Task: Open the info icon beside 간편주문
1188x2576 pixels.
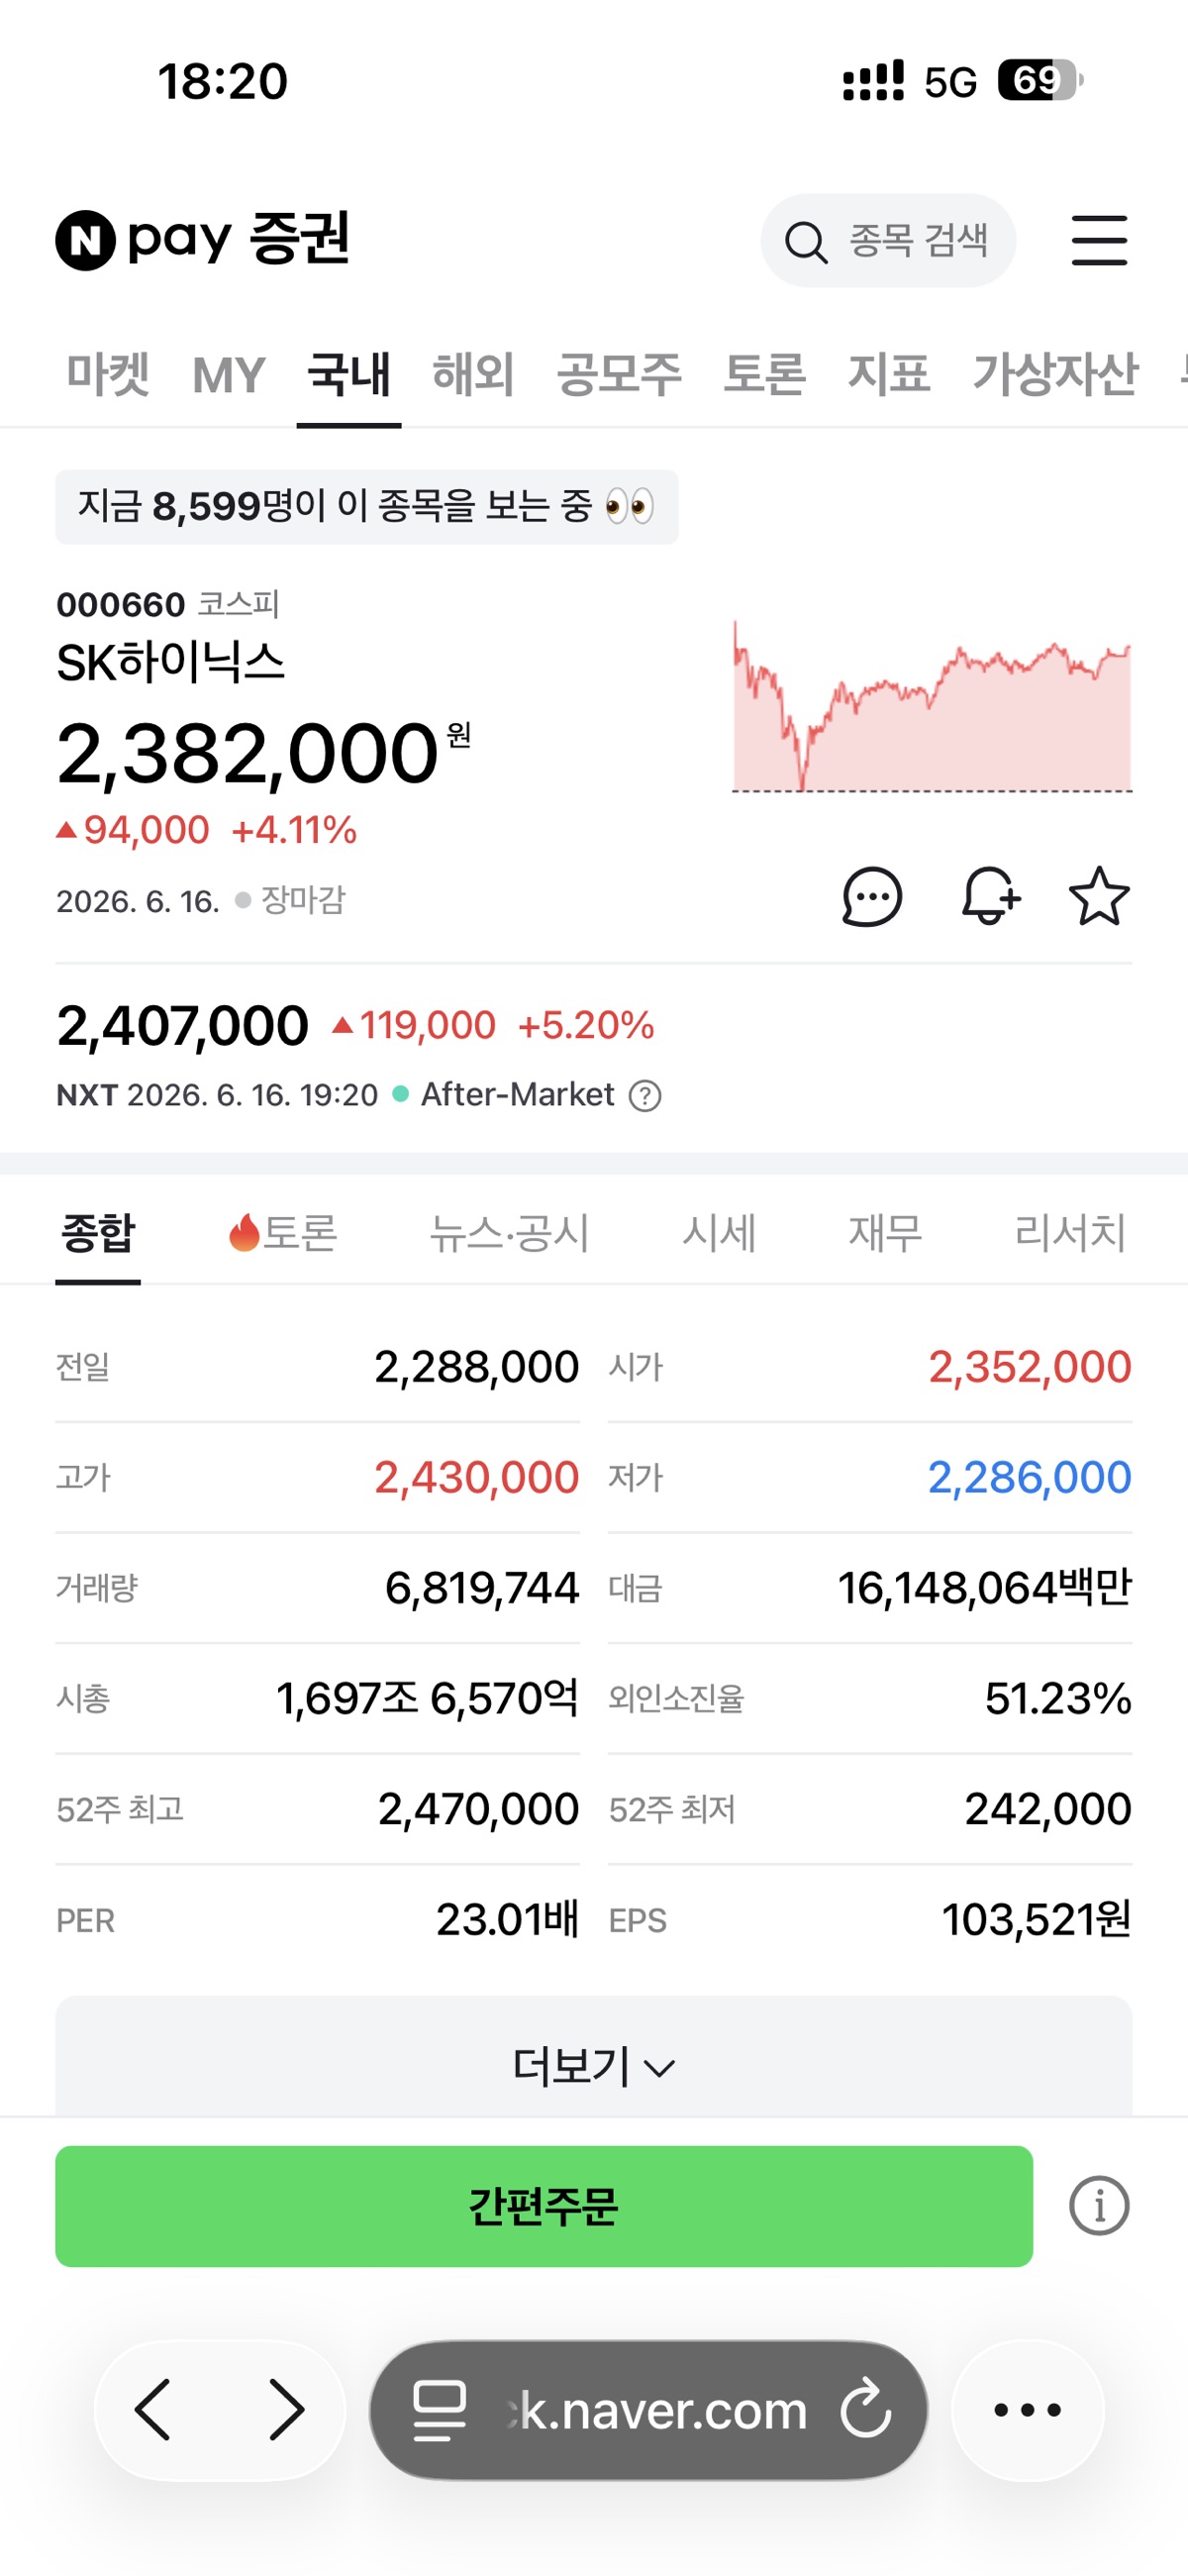Action: tap(1099, 2205)
